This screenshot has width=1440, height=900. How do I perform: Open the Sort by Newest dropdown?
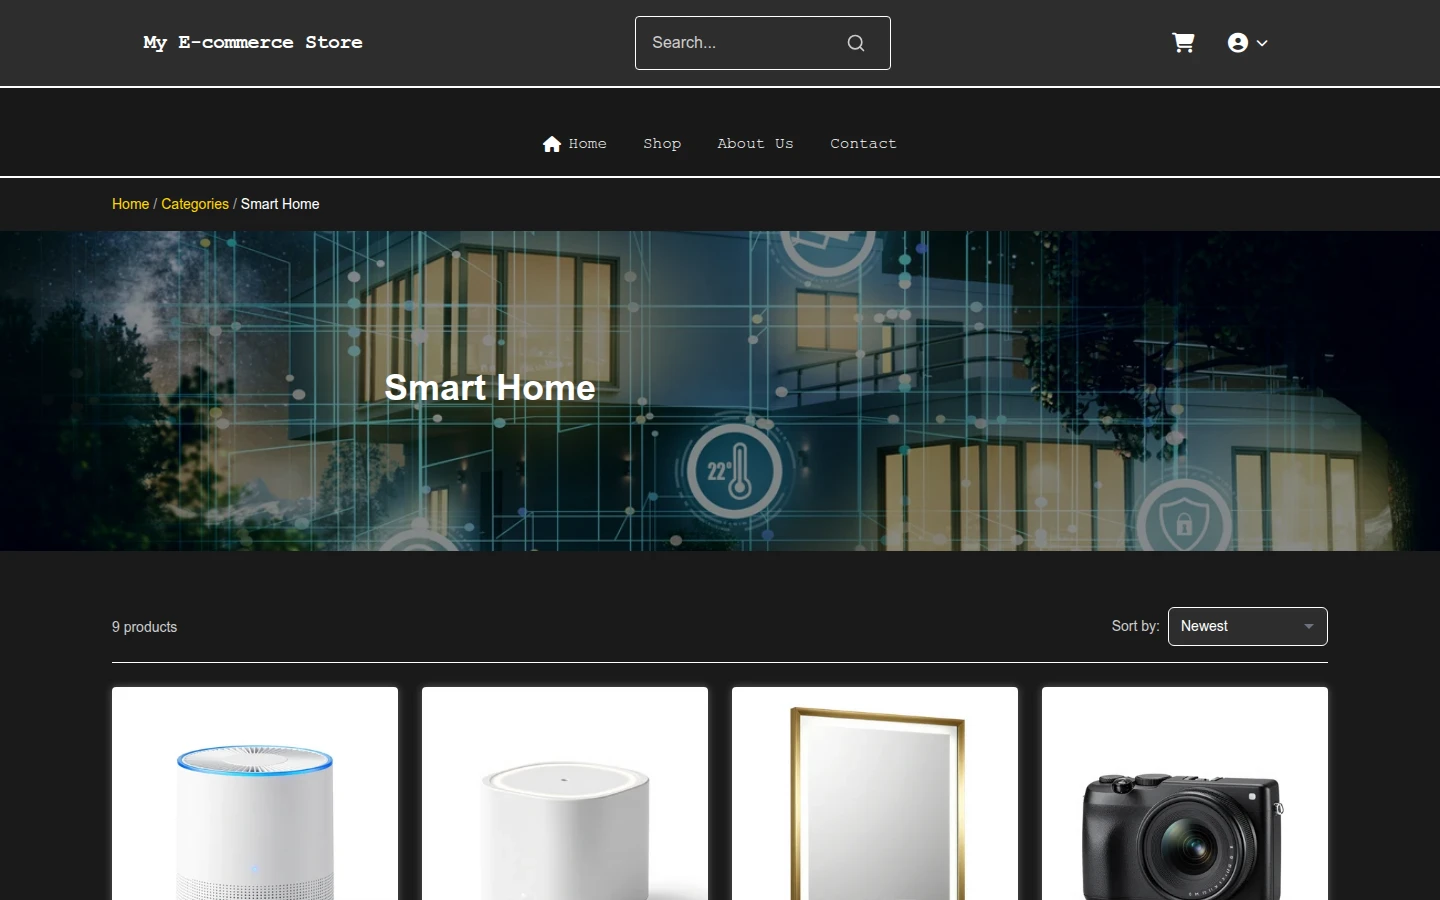(1248, 626)
